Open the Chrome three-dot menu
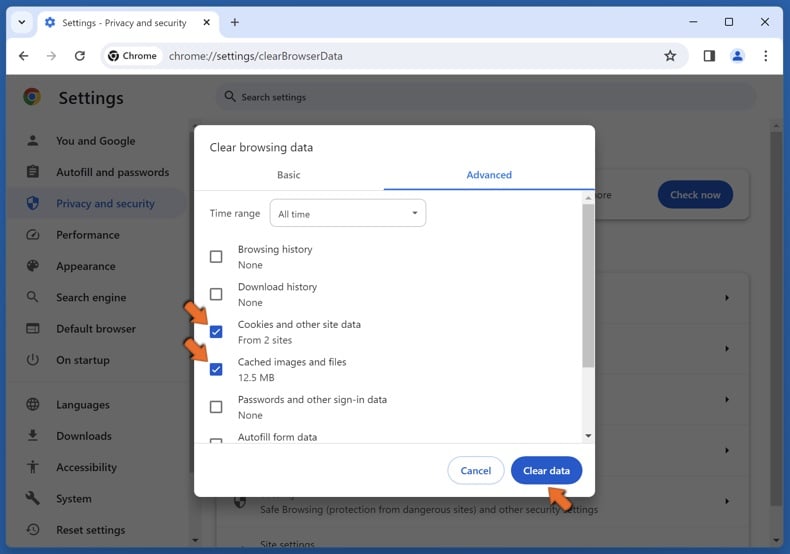Viewport: 790px width, 554px height. [765, 56]
